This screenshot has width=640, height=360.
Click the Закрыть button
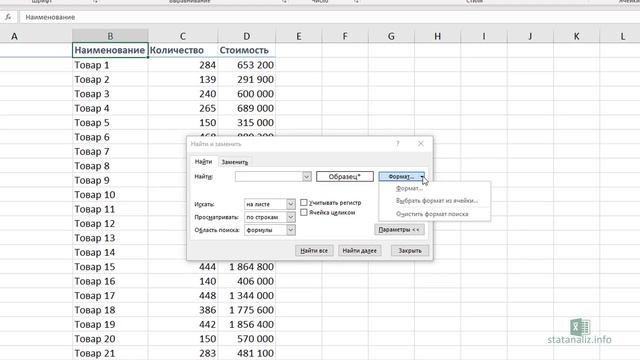[x=410, y=251]
